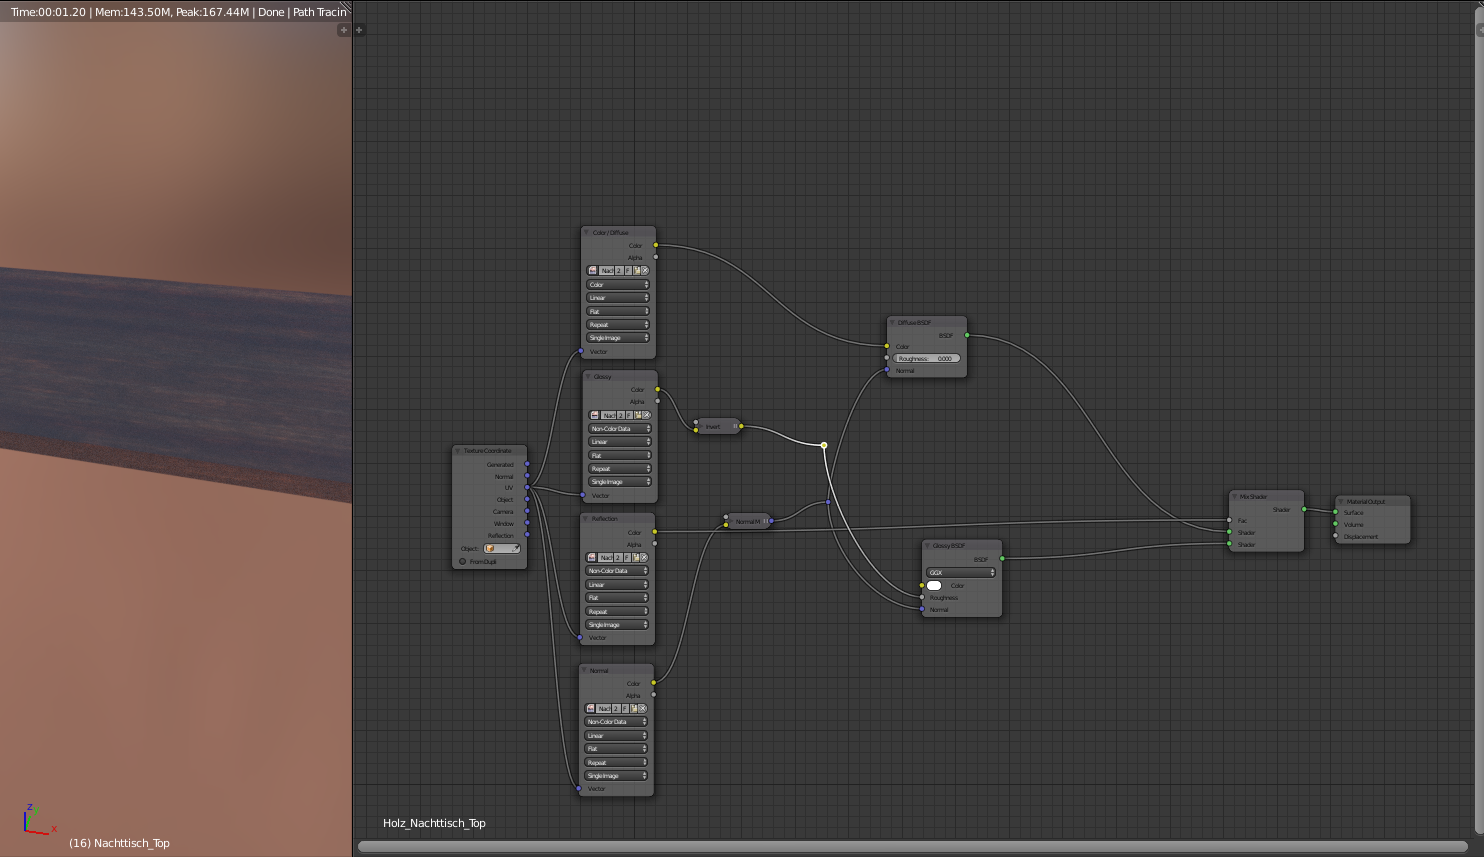This screenshot has width=1484, height=857.
Task: Toggle fake user F in Color/Diffuse node
Action: point(628,271)
